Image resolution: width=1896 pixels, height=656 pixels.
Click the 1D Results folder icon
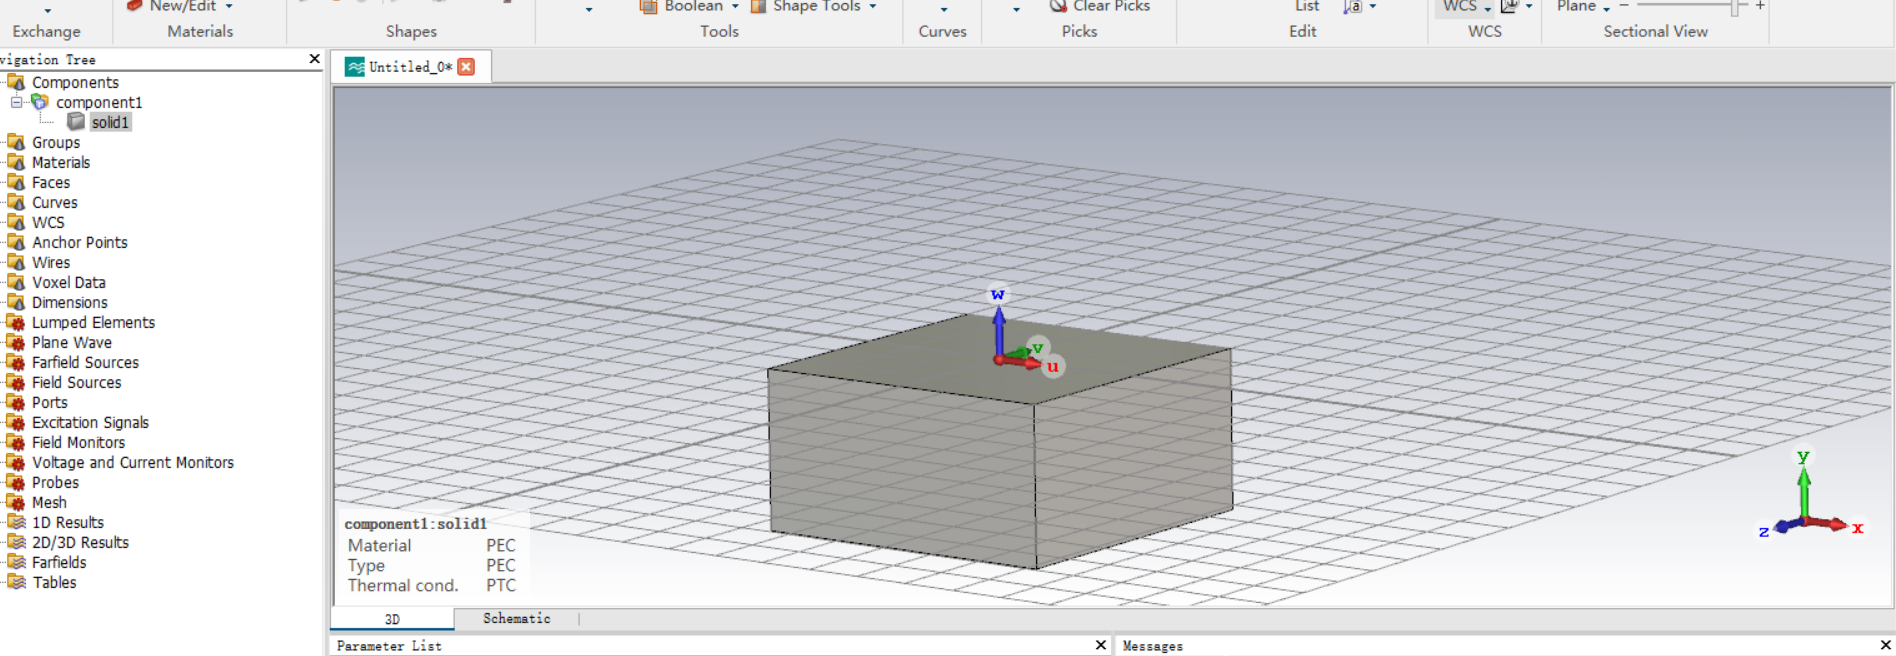point(16,522)
